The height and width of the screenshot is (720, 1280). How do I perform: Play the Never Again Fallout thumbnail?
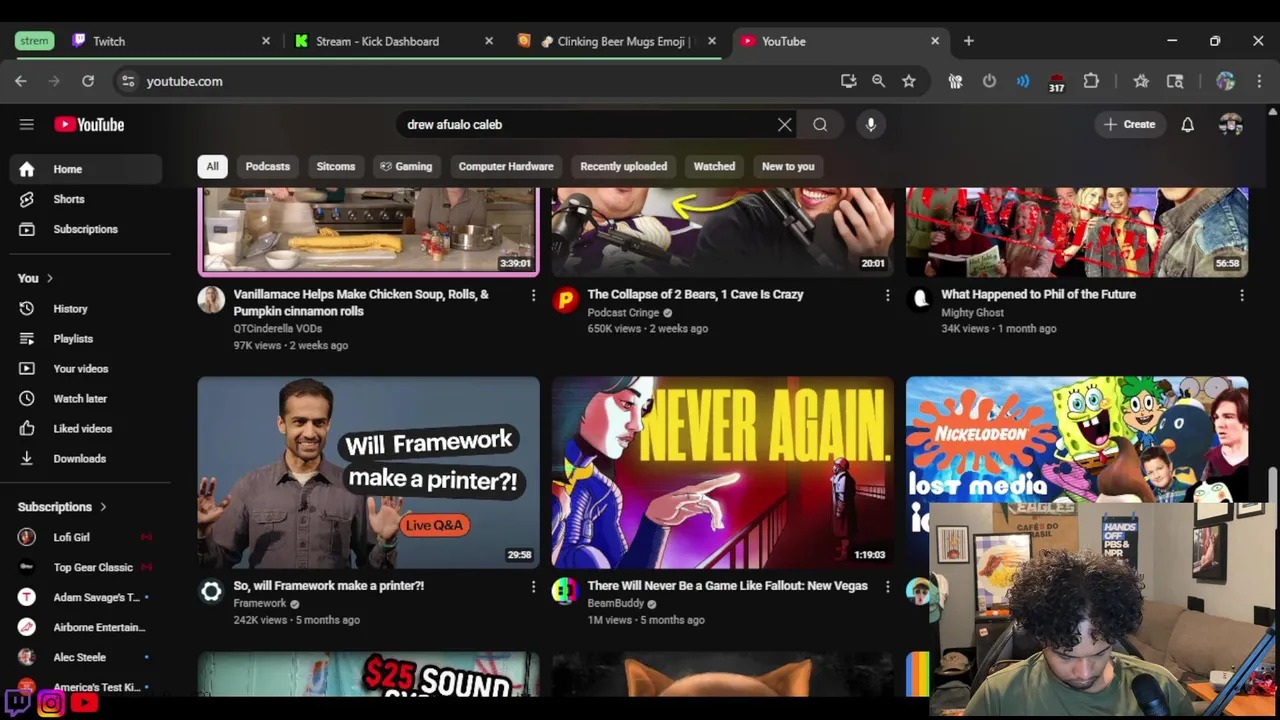pyautogui.click(x=722, y=472)
